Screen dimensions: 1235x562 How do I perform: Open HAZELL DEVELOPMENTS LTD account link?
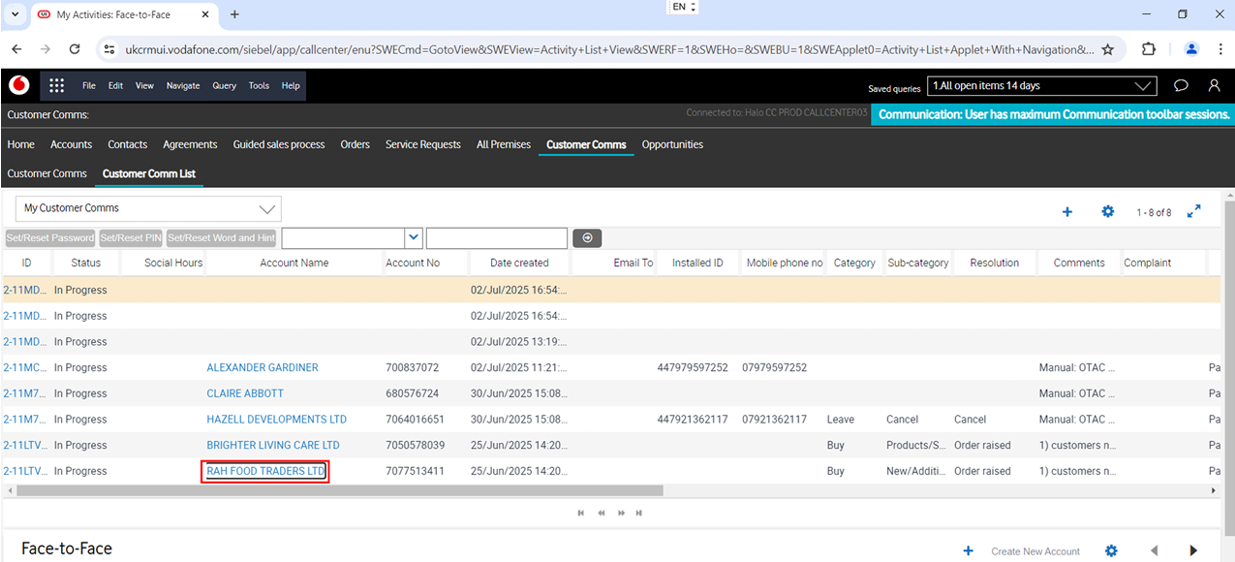tap(277, 420)
